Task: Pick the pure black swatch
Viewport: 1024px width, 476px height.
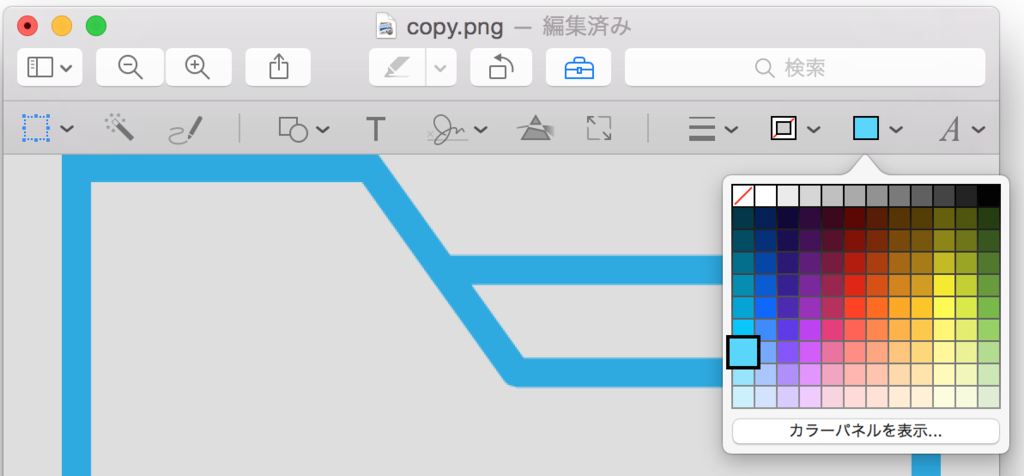Action: [989, 195]
